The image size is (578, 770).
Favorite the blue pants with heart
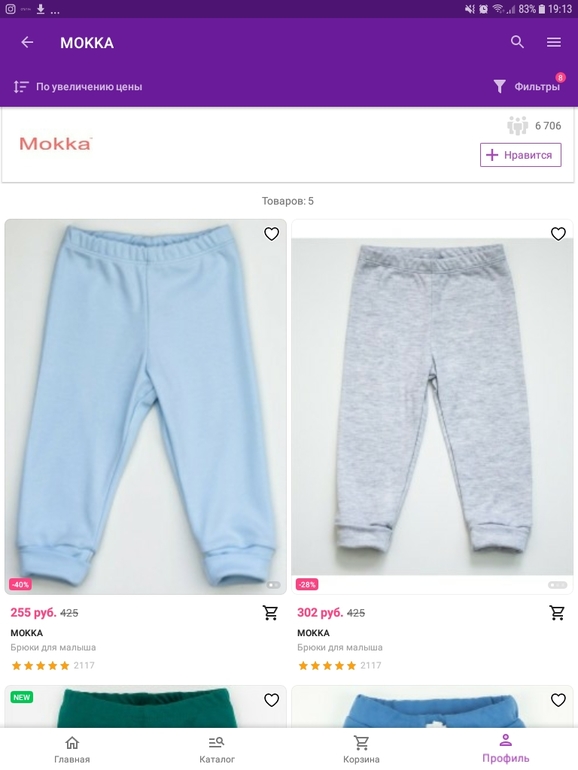click(x=272, y=234)
